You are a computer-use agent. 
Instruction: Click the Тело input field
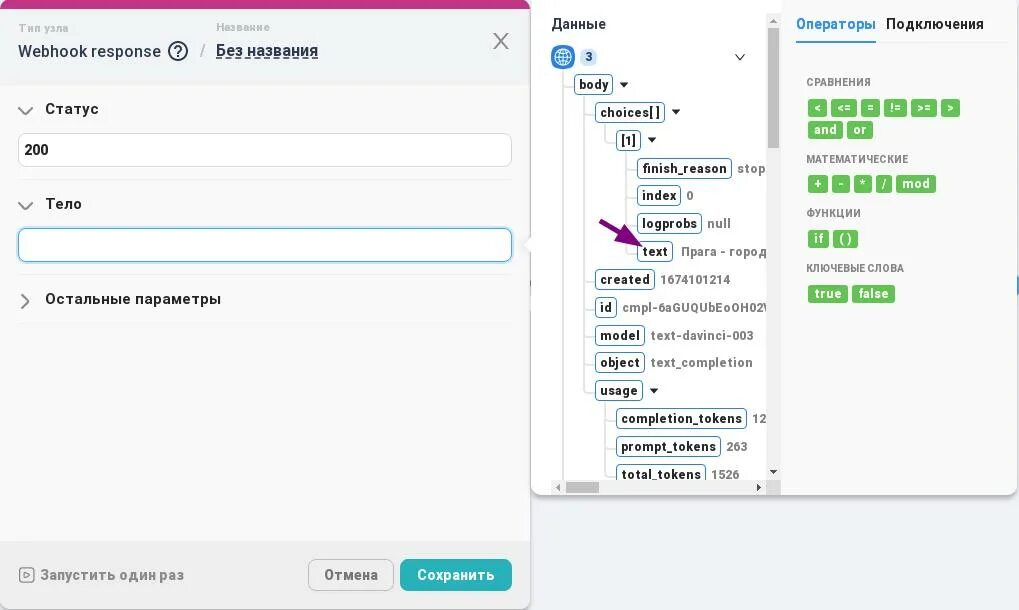264,245
